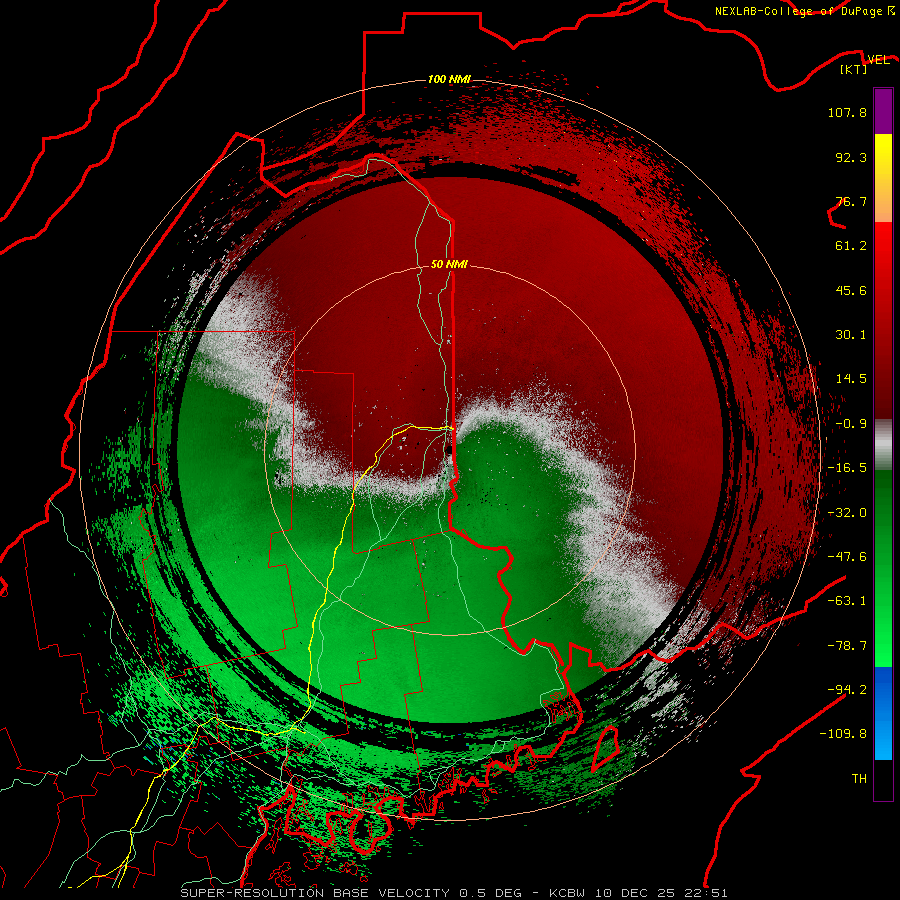
Task: Select the 92.3 velocity scale value
Action: coord(851,157)
